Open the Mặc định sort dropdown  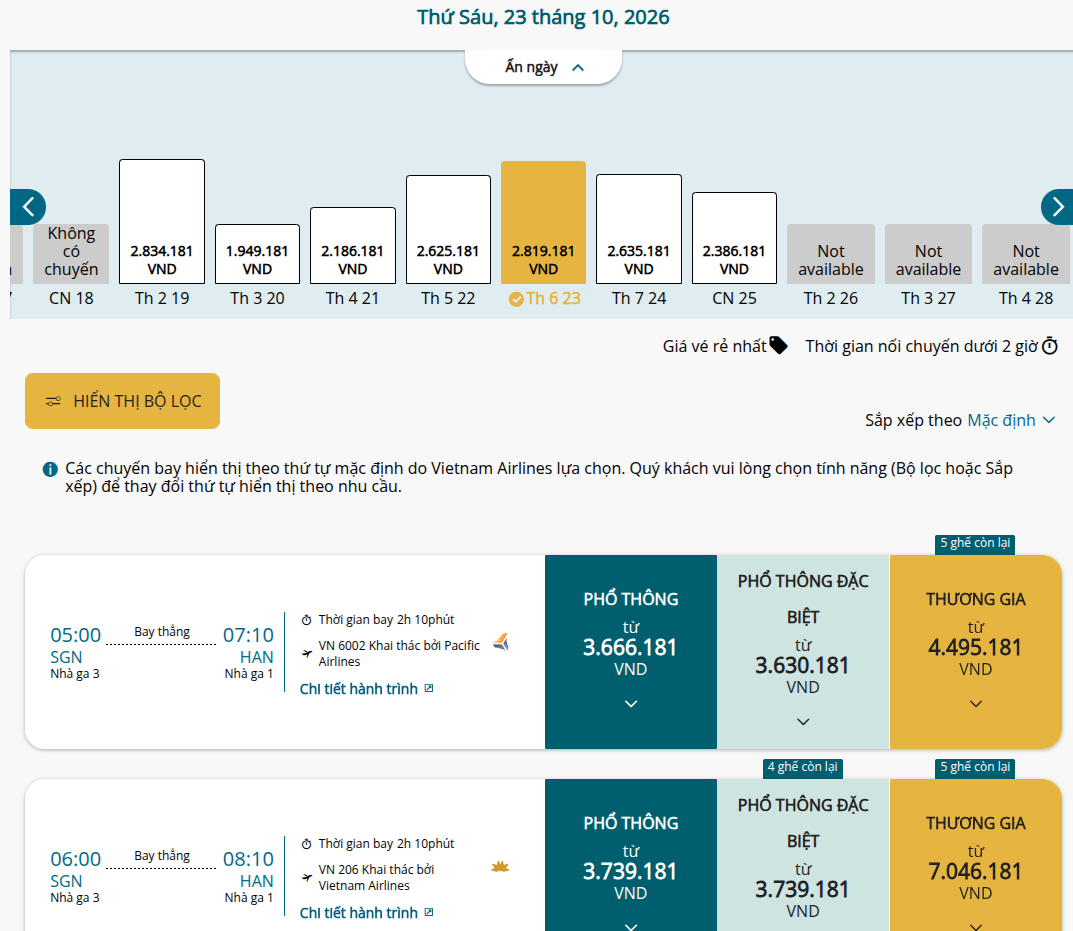tap(1011, 420)
